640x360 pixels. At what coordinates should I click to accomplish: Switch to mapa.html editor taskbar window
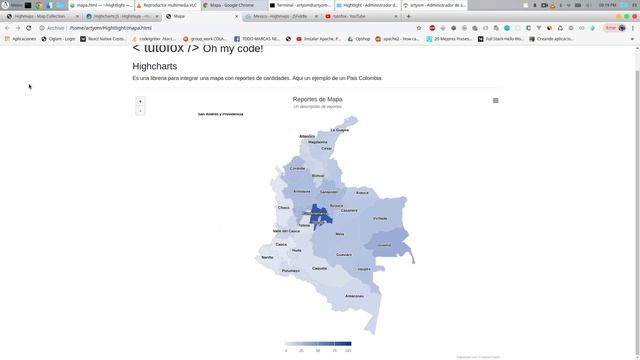click(100, 5)
